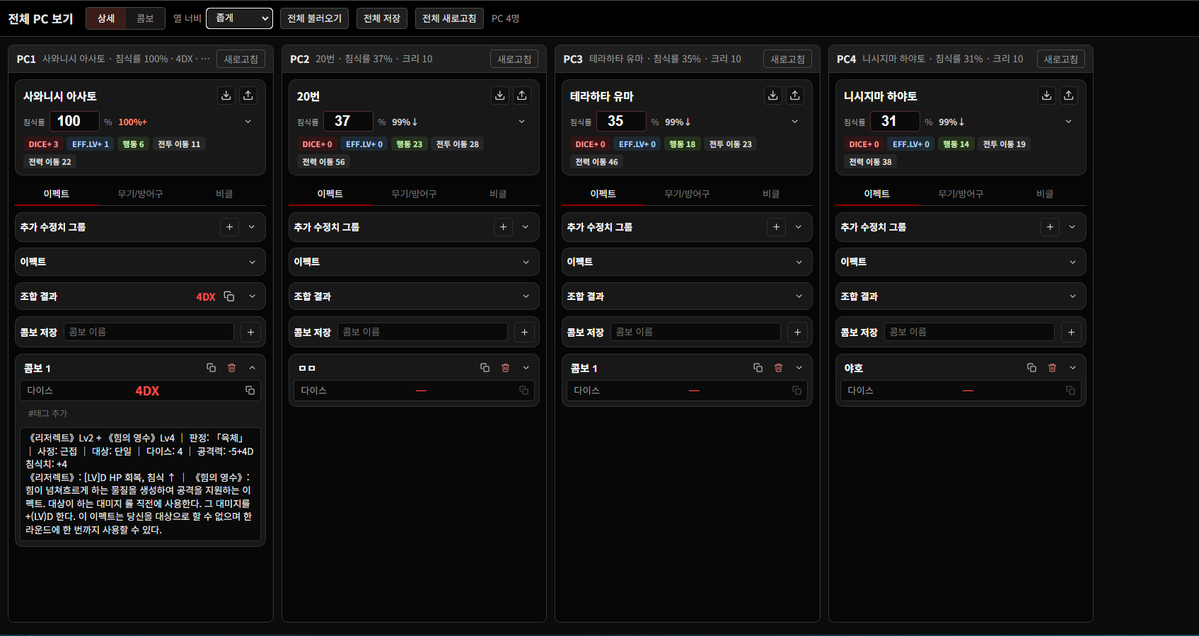
Task: Refresh PC3 with its 새로고침 button
Action: pyautogui.click(x=788, y=59)
